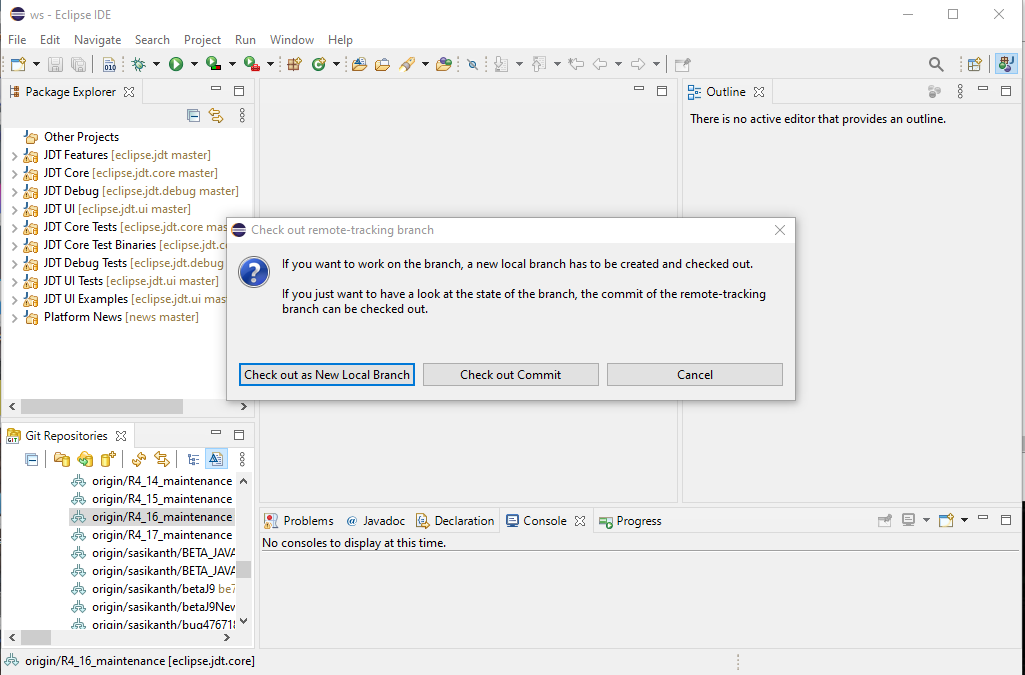The height and width of the screenshot is (675, 1025).
Task: Click the New Java Class icon
Action: coord(319,64)
